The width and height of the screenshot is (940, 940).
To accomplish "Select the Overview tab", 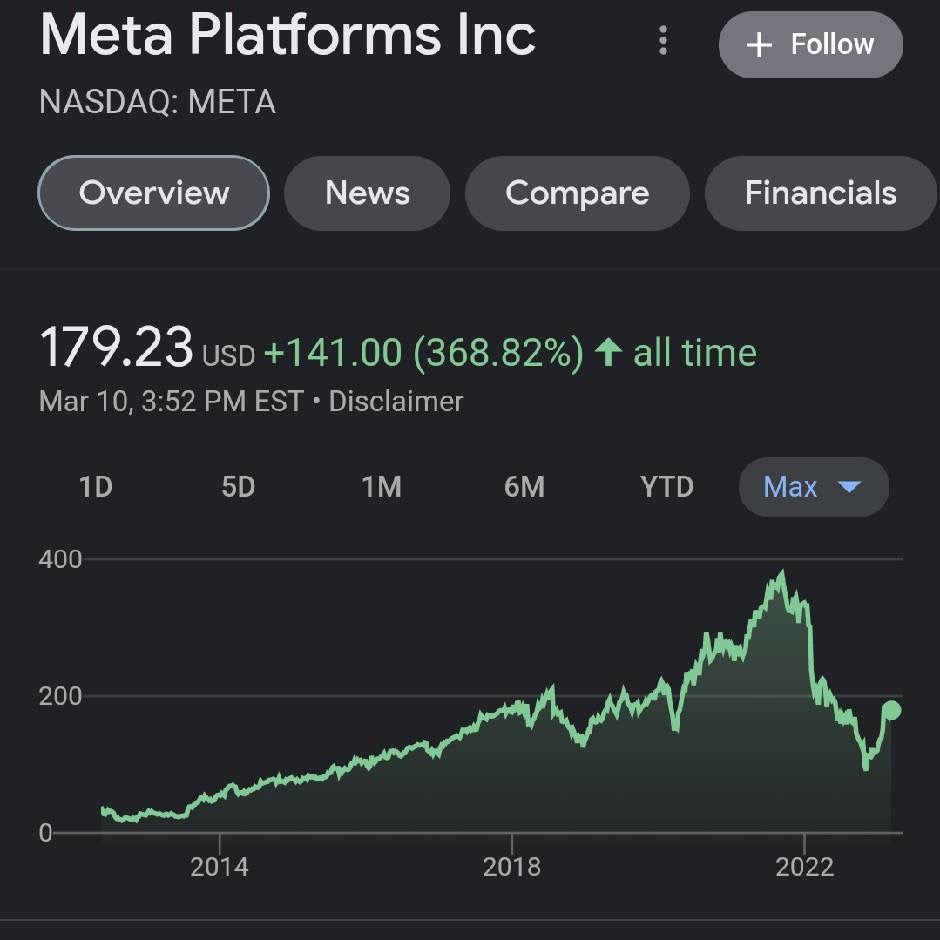I will pyautogui.click(x=152, y=193).
